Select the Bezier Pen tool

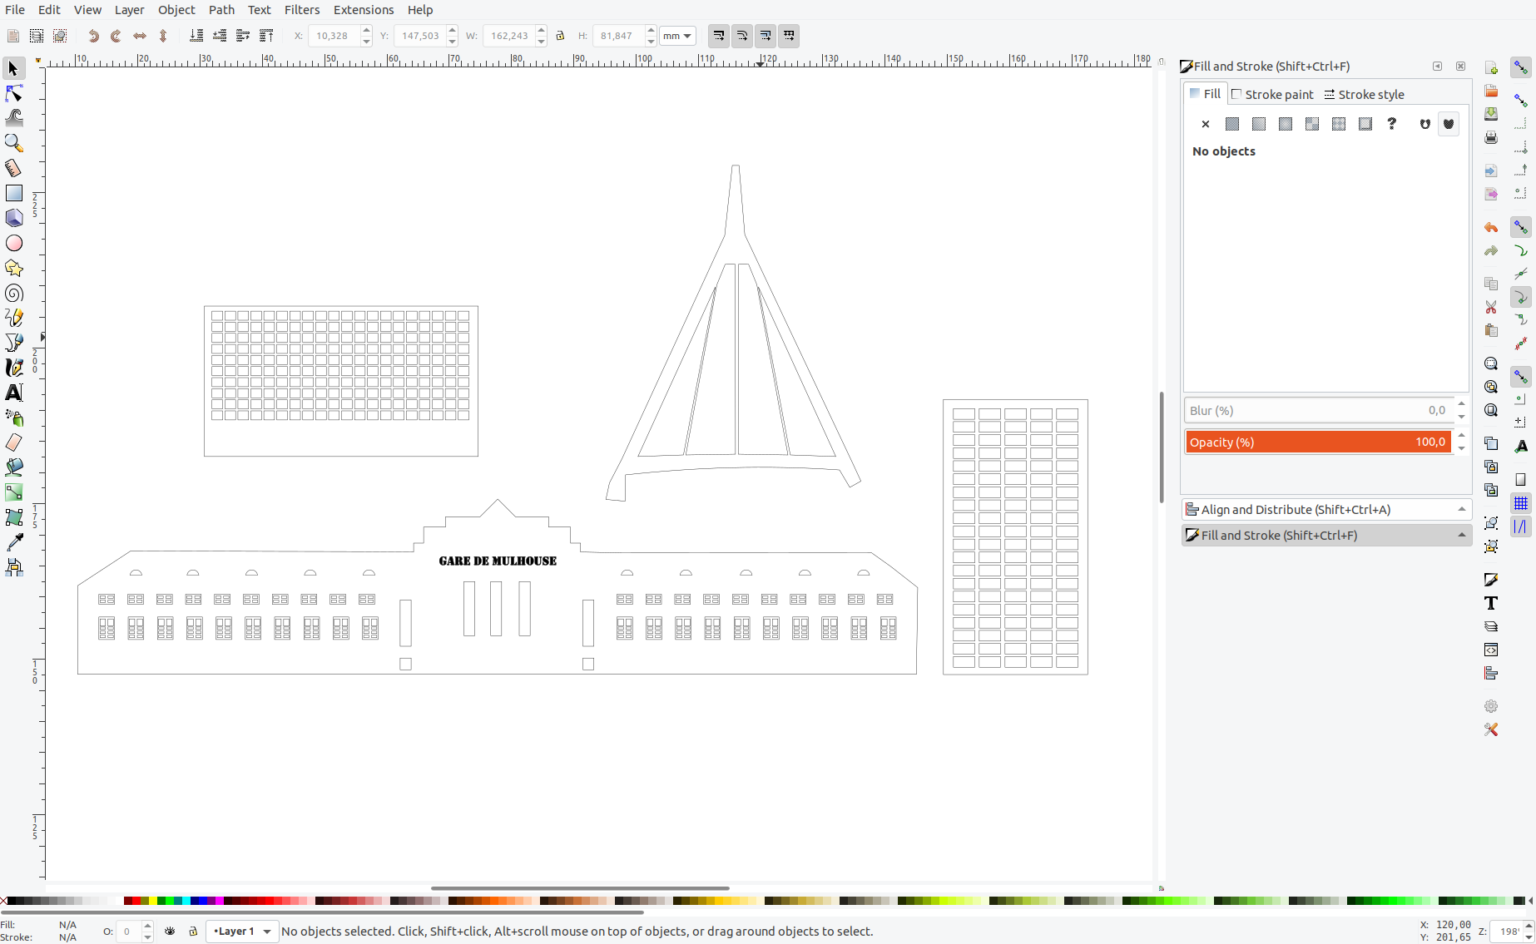(14, 343)
